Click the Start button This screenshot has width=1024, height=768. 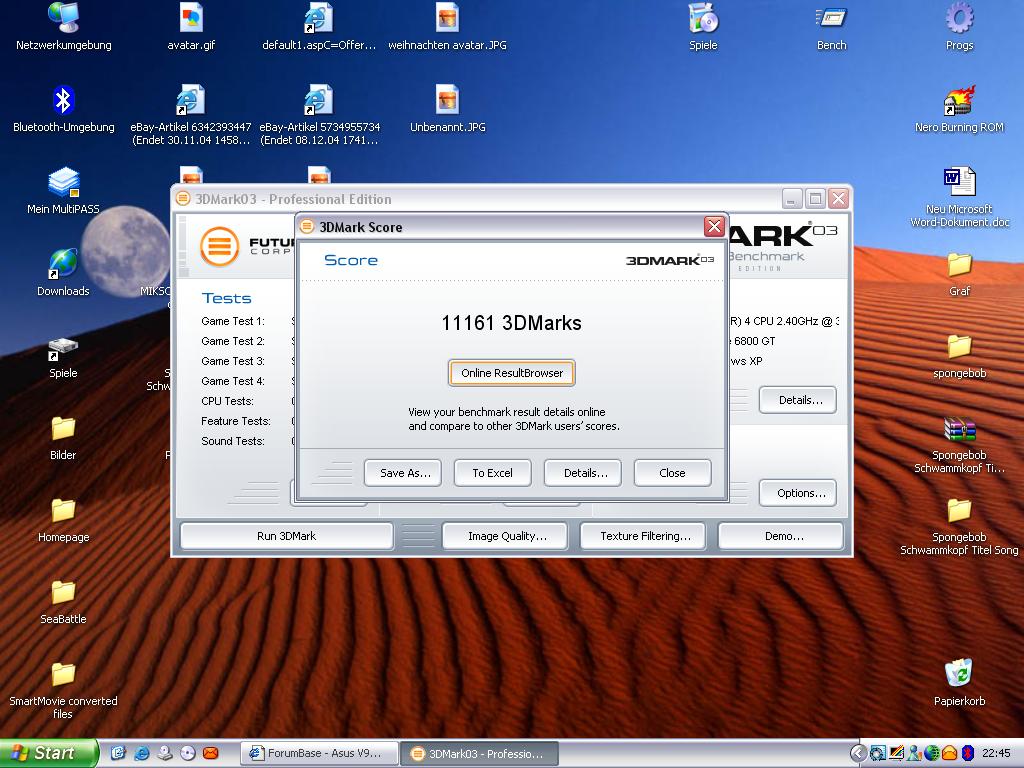[48, 753]
